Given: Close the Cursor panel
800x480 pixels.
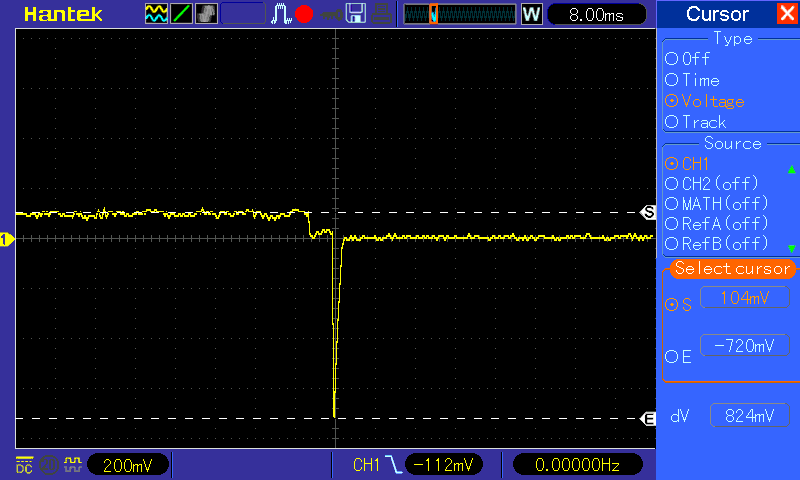Looking at the screenshot, I should coord(787,13).
